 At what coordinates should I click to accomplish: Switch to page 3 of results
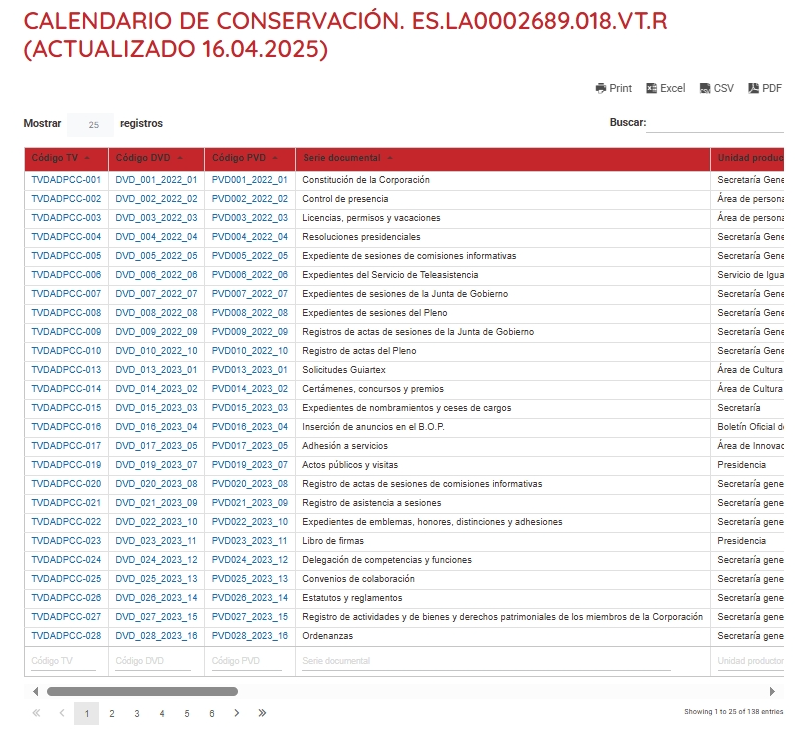[137, 713]
